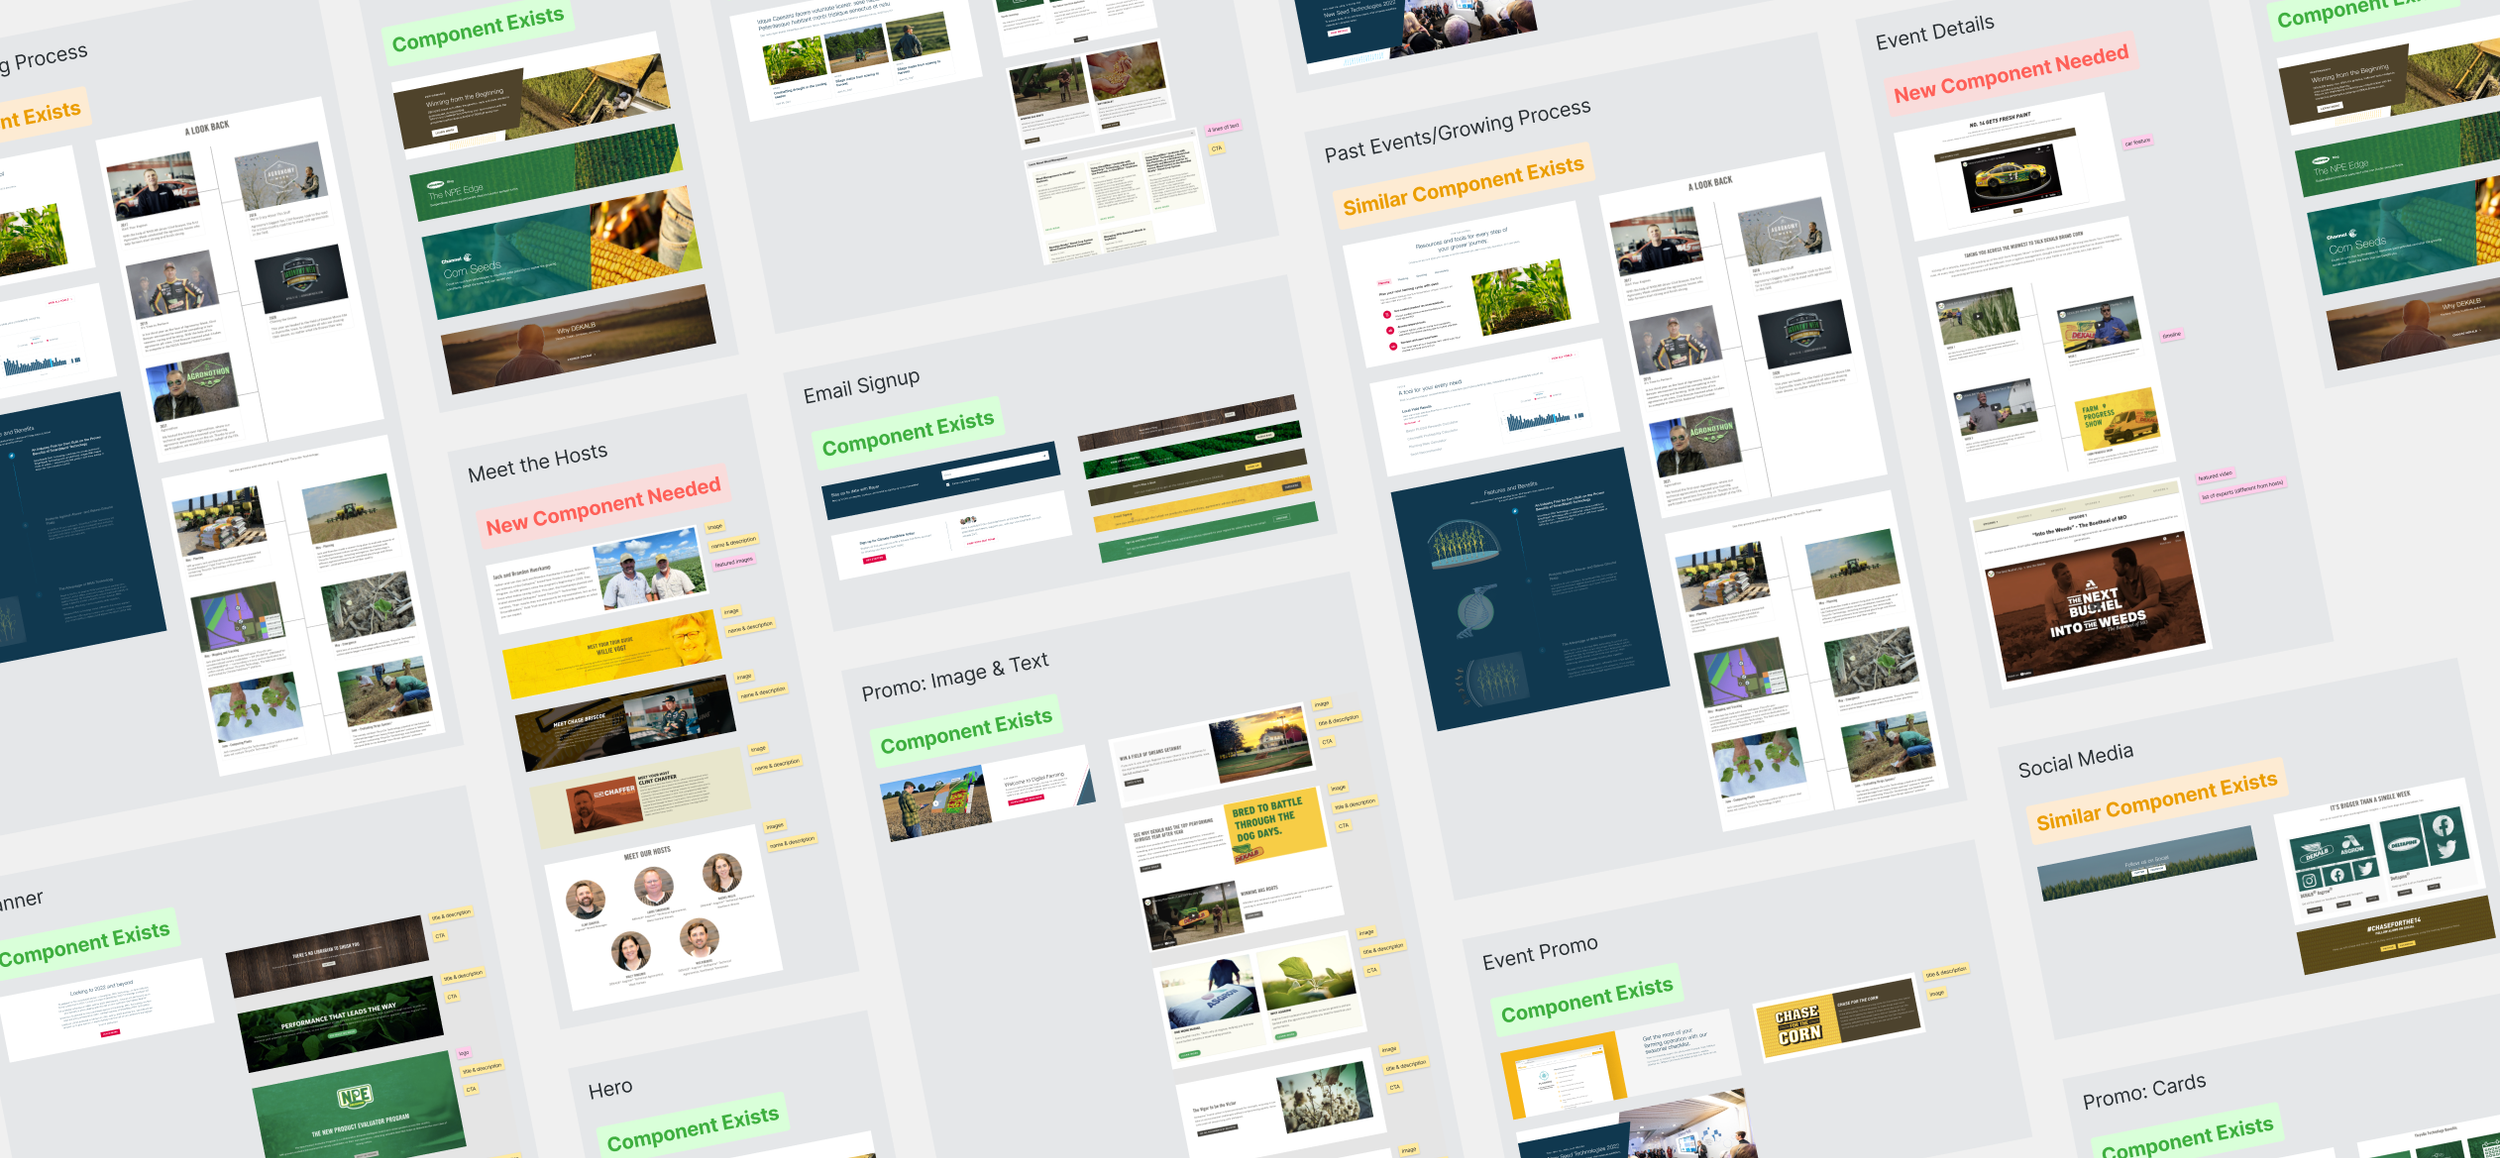Click the NPE logo on the green banner

click(x=356, y=1097)
